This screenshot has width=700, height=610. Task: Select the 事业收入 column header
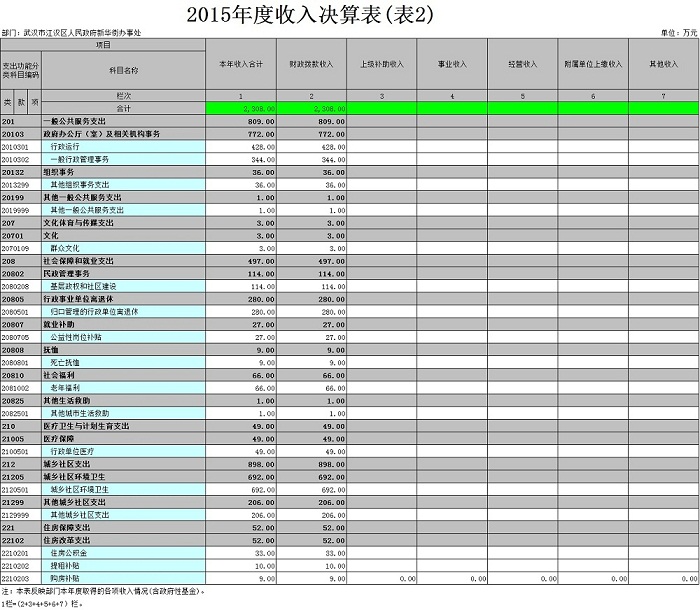[452, 64]
